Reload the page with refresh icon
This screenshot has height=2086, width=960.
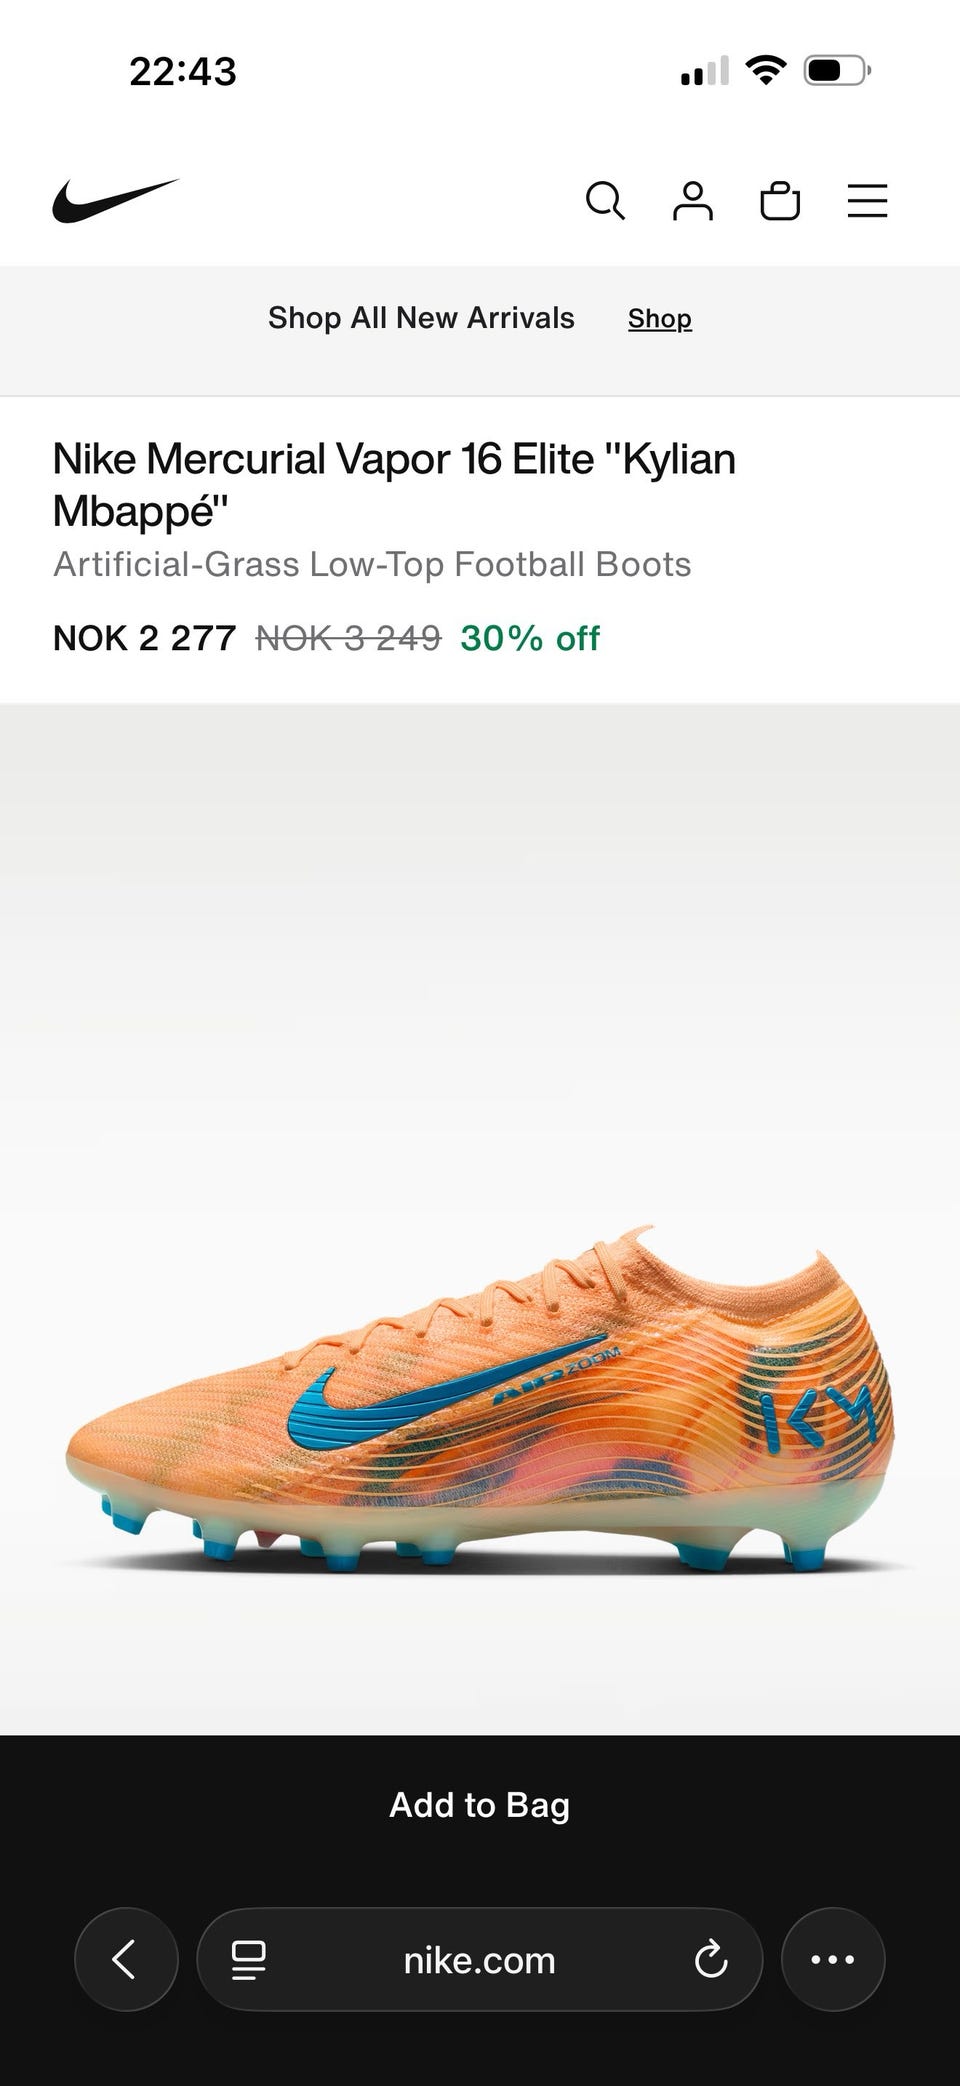pyautogui.click(x=711, y=1960)
